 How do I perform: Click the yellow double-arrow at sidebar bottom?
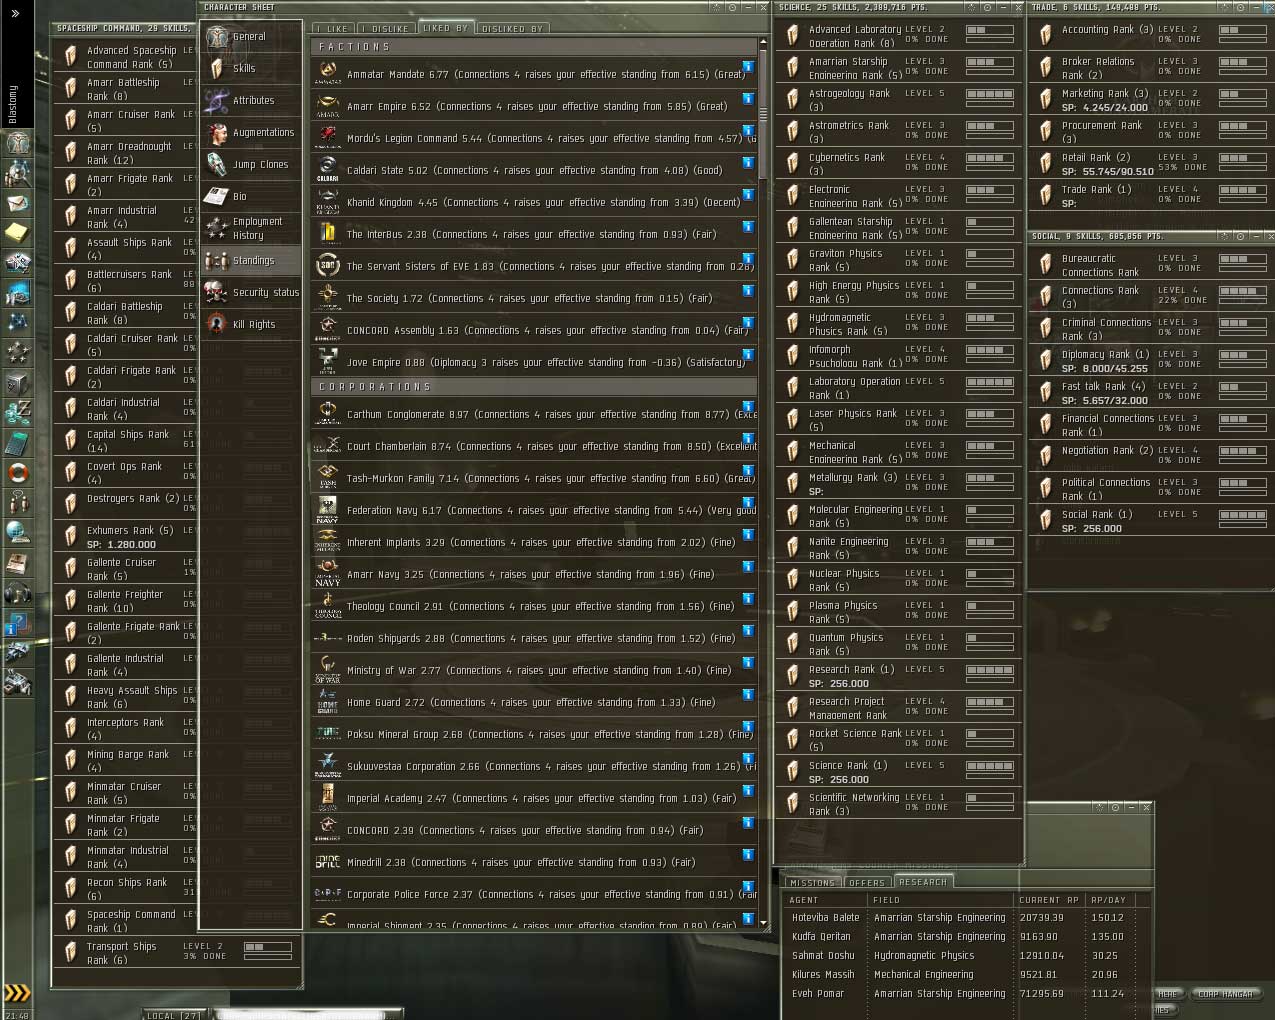17,993
